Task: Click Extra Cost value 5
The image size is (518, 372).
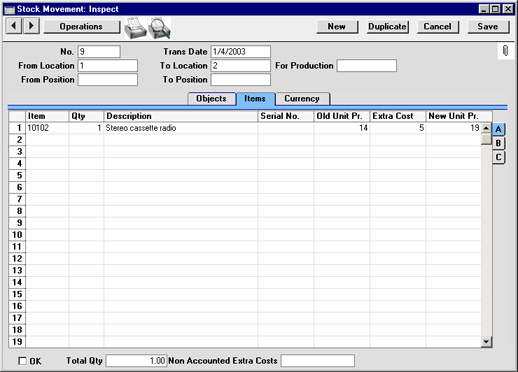Action: 398,128
